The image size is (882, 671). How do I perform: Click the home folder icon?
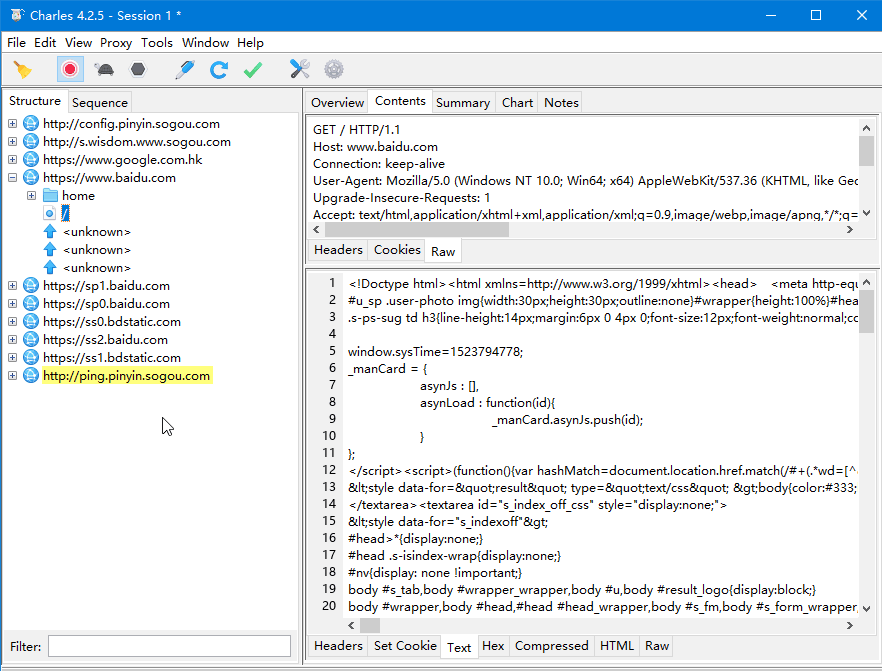tap(51, 196)
